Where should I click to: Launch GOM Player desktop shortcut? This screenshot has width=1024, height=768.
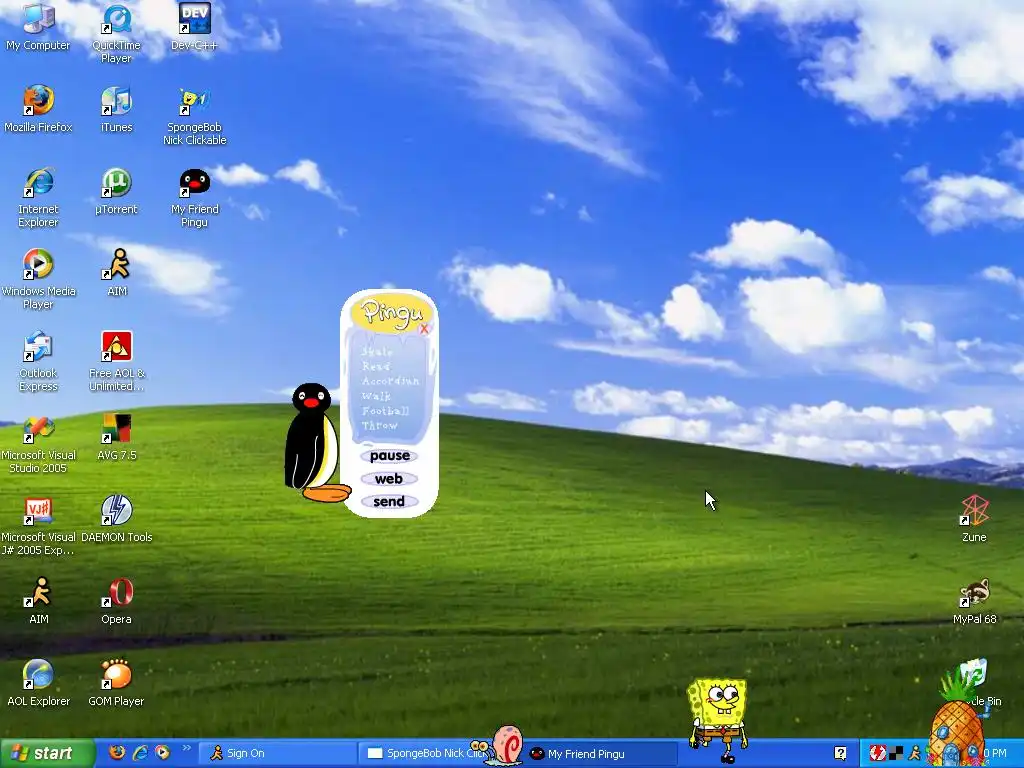116,683
